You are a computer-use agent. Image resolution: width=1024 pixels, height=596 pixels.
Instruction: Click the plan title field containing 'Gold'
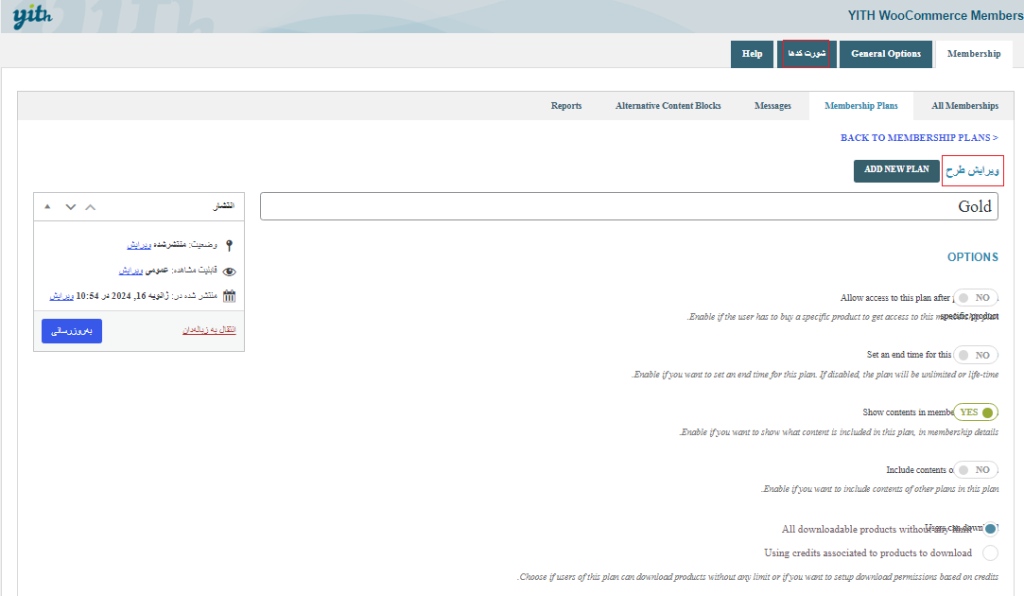coord(628,206)
